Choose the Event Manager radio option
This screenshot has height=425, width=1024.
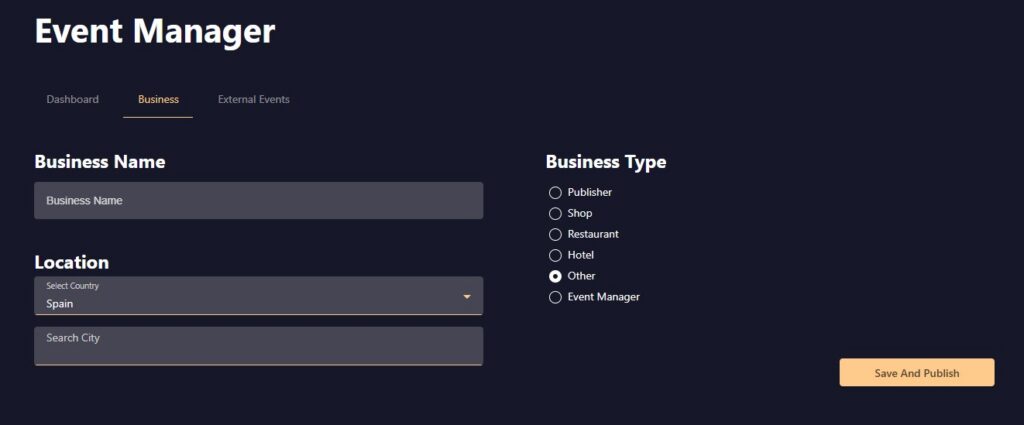click(556, 297)
